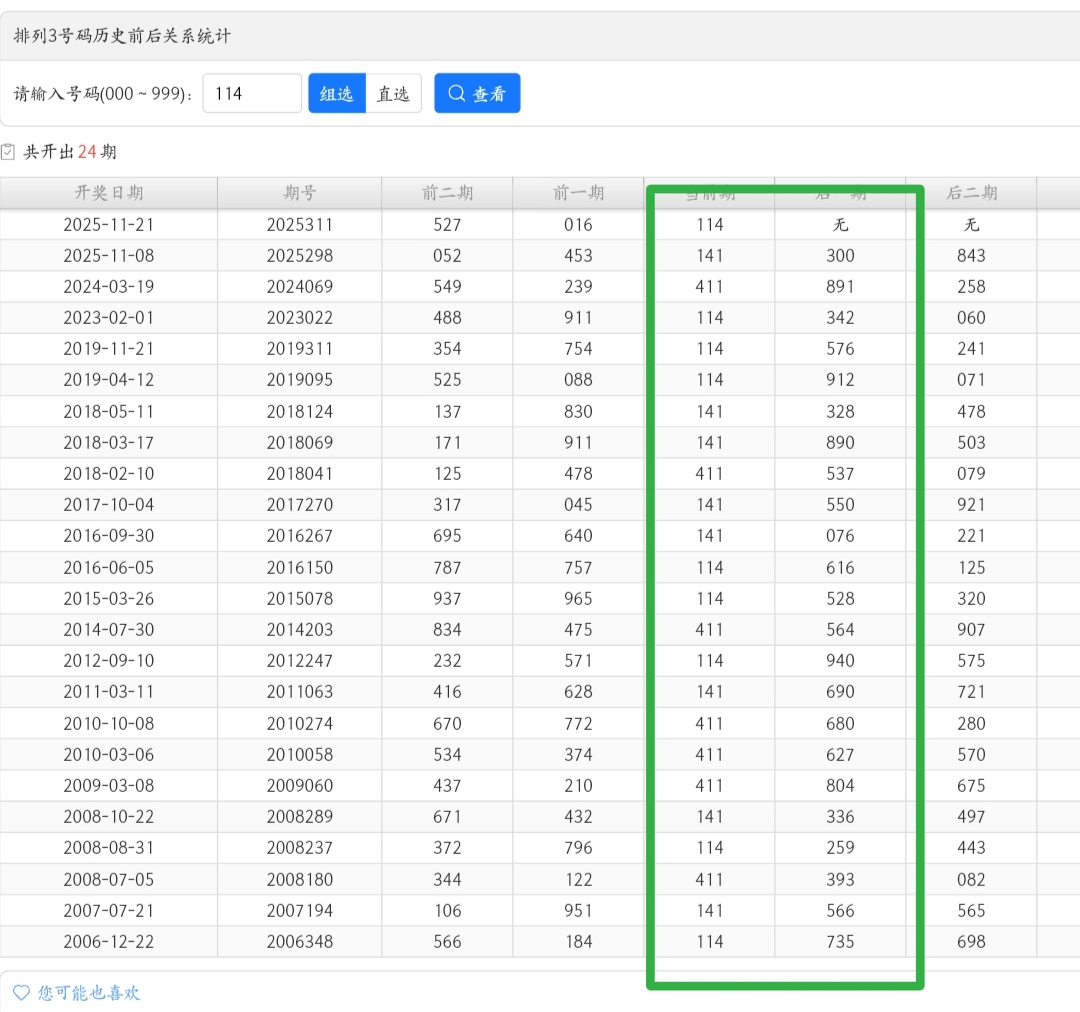Click the date cell 2017-10-04

[109, 505]
